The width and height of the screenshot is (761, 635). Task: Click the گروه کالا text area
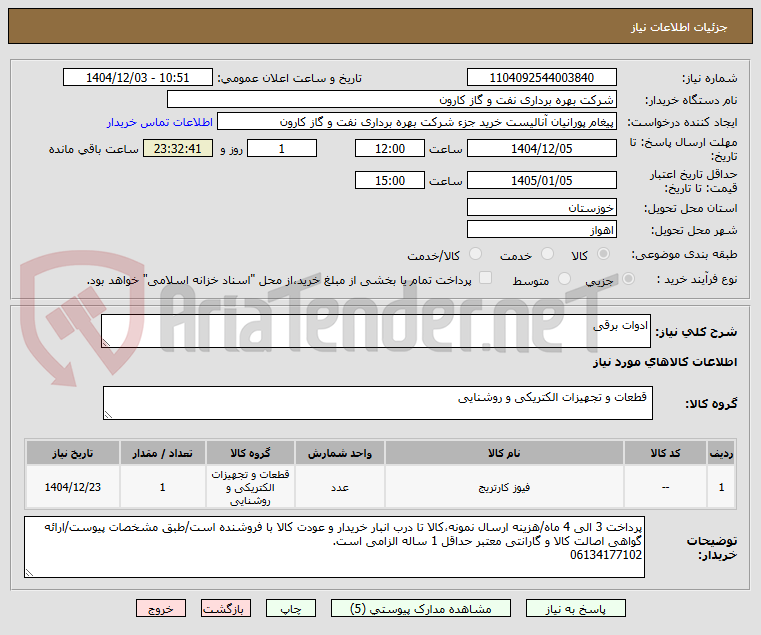point(378,403)
